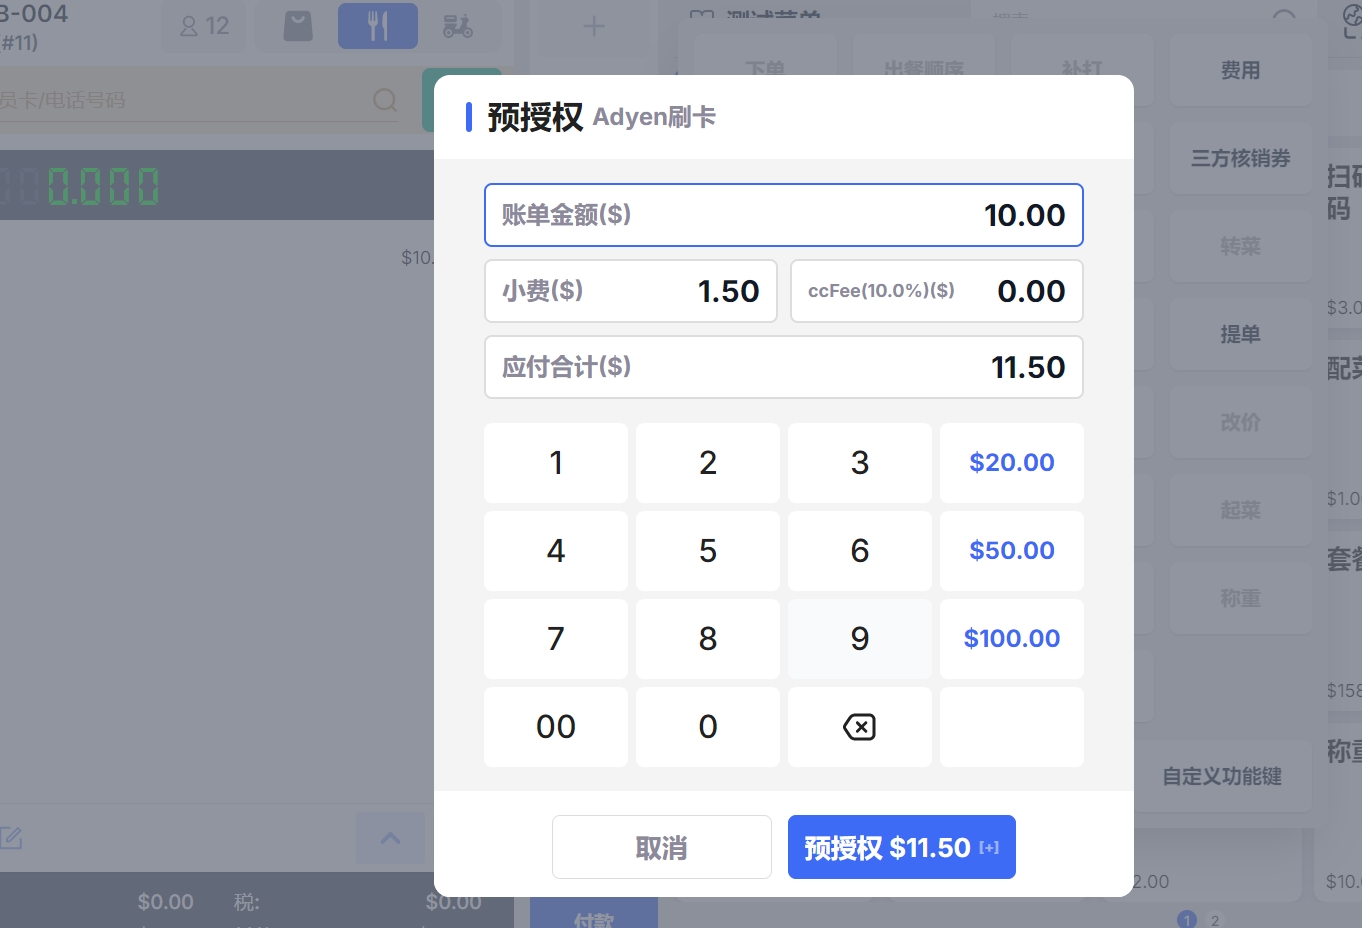Select the 小费 tip amount field
1362x928 pixels.
click(630, 291)
